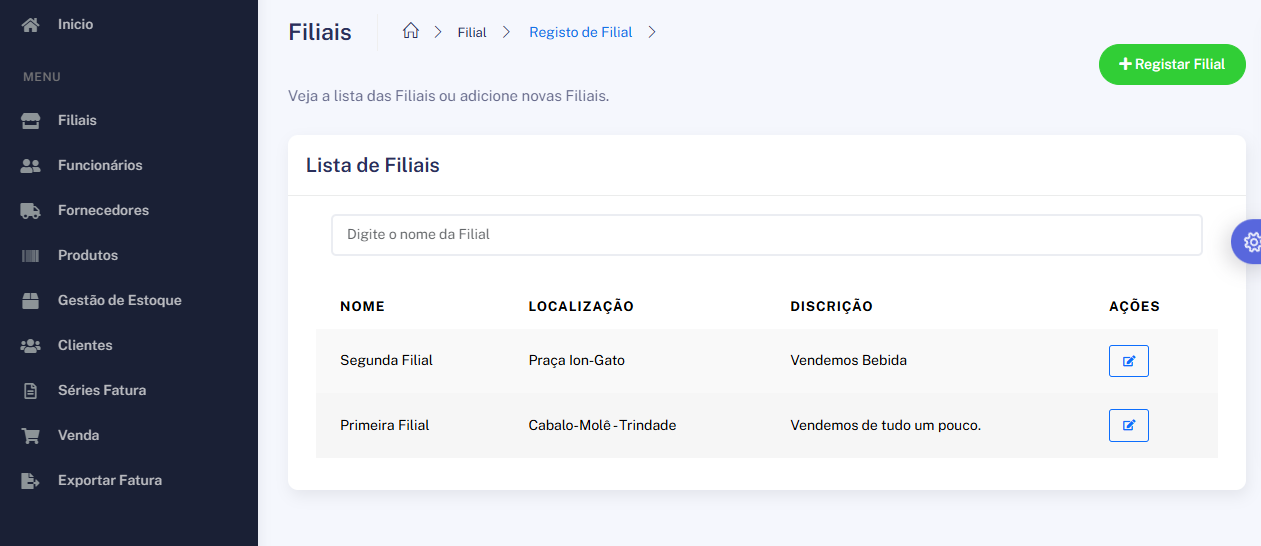The height and width of the screenshot is (546, 1261).
Task: Open the Clientes menu item
Action: coord(85,346)
